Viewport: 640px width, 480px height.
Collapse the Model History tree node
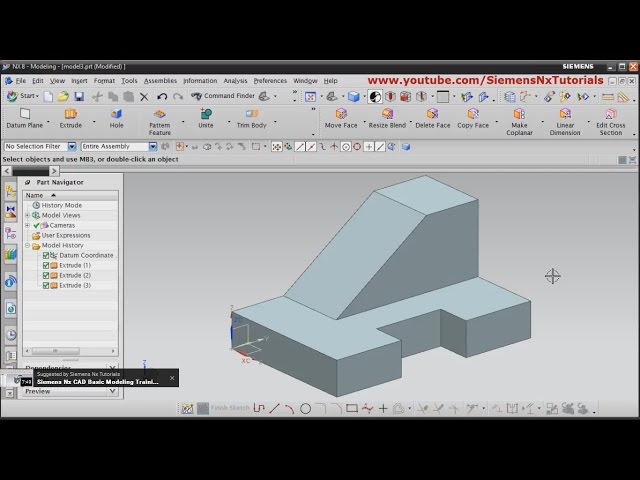27,245
